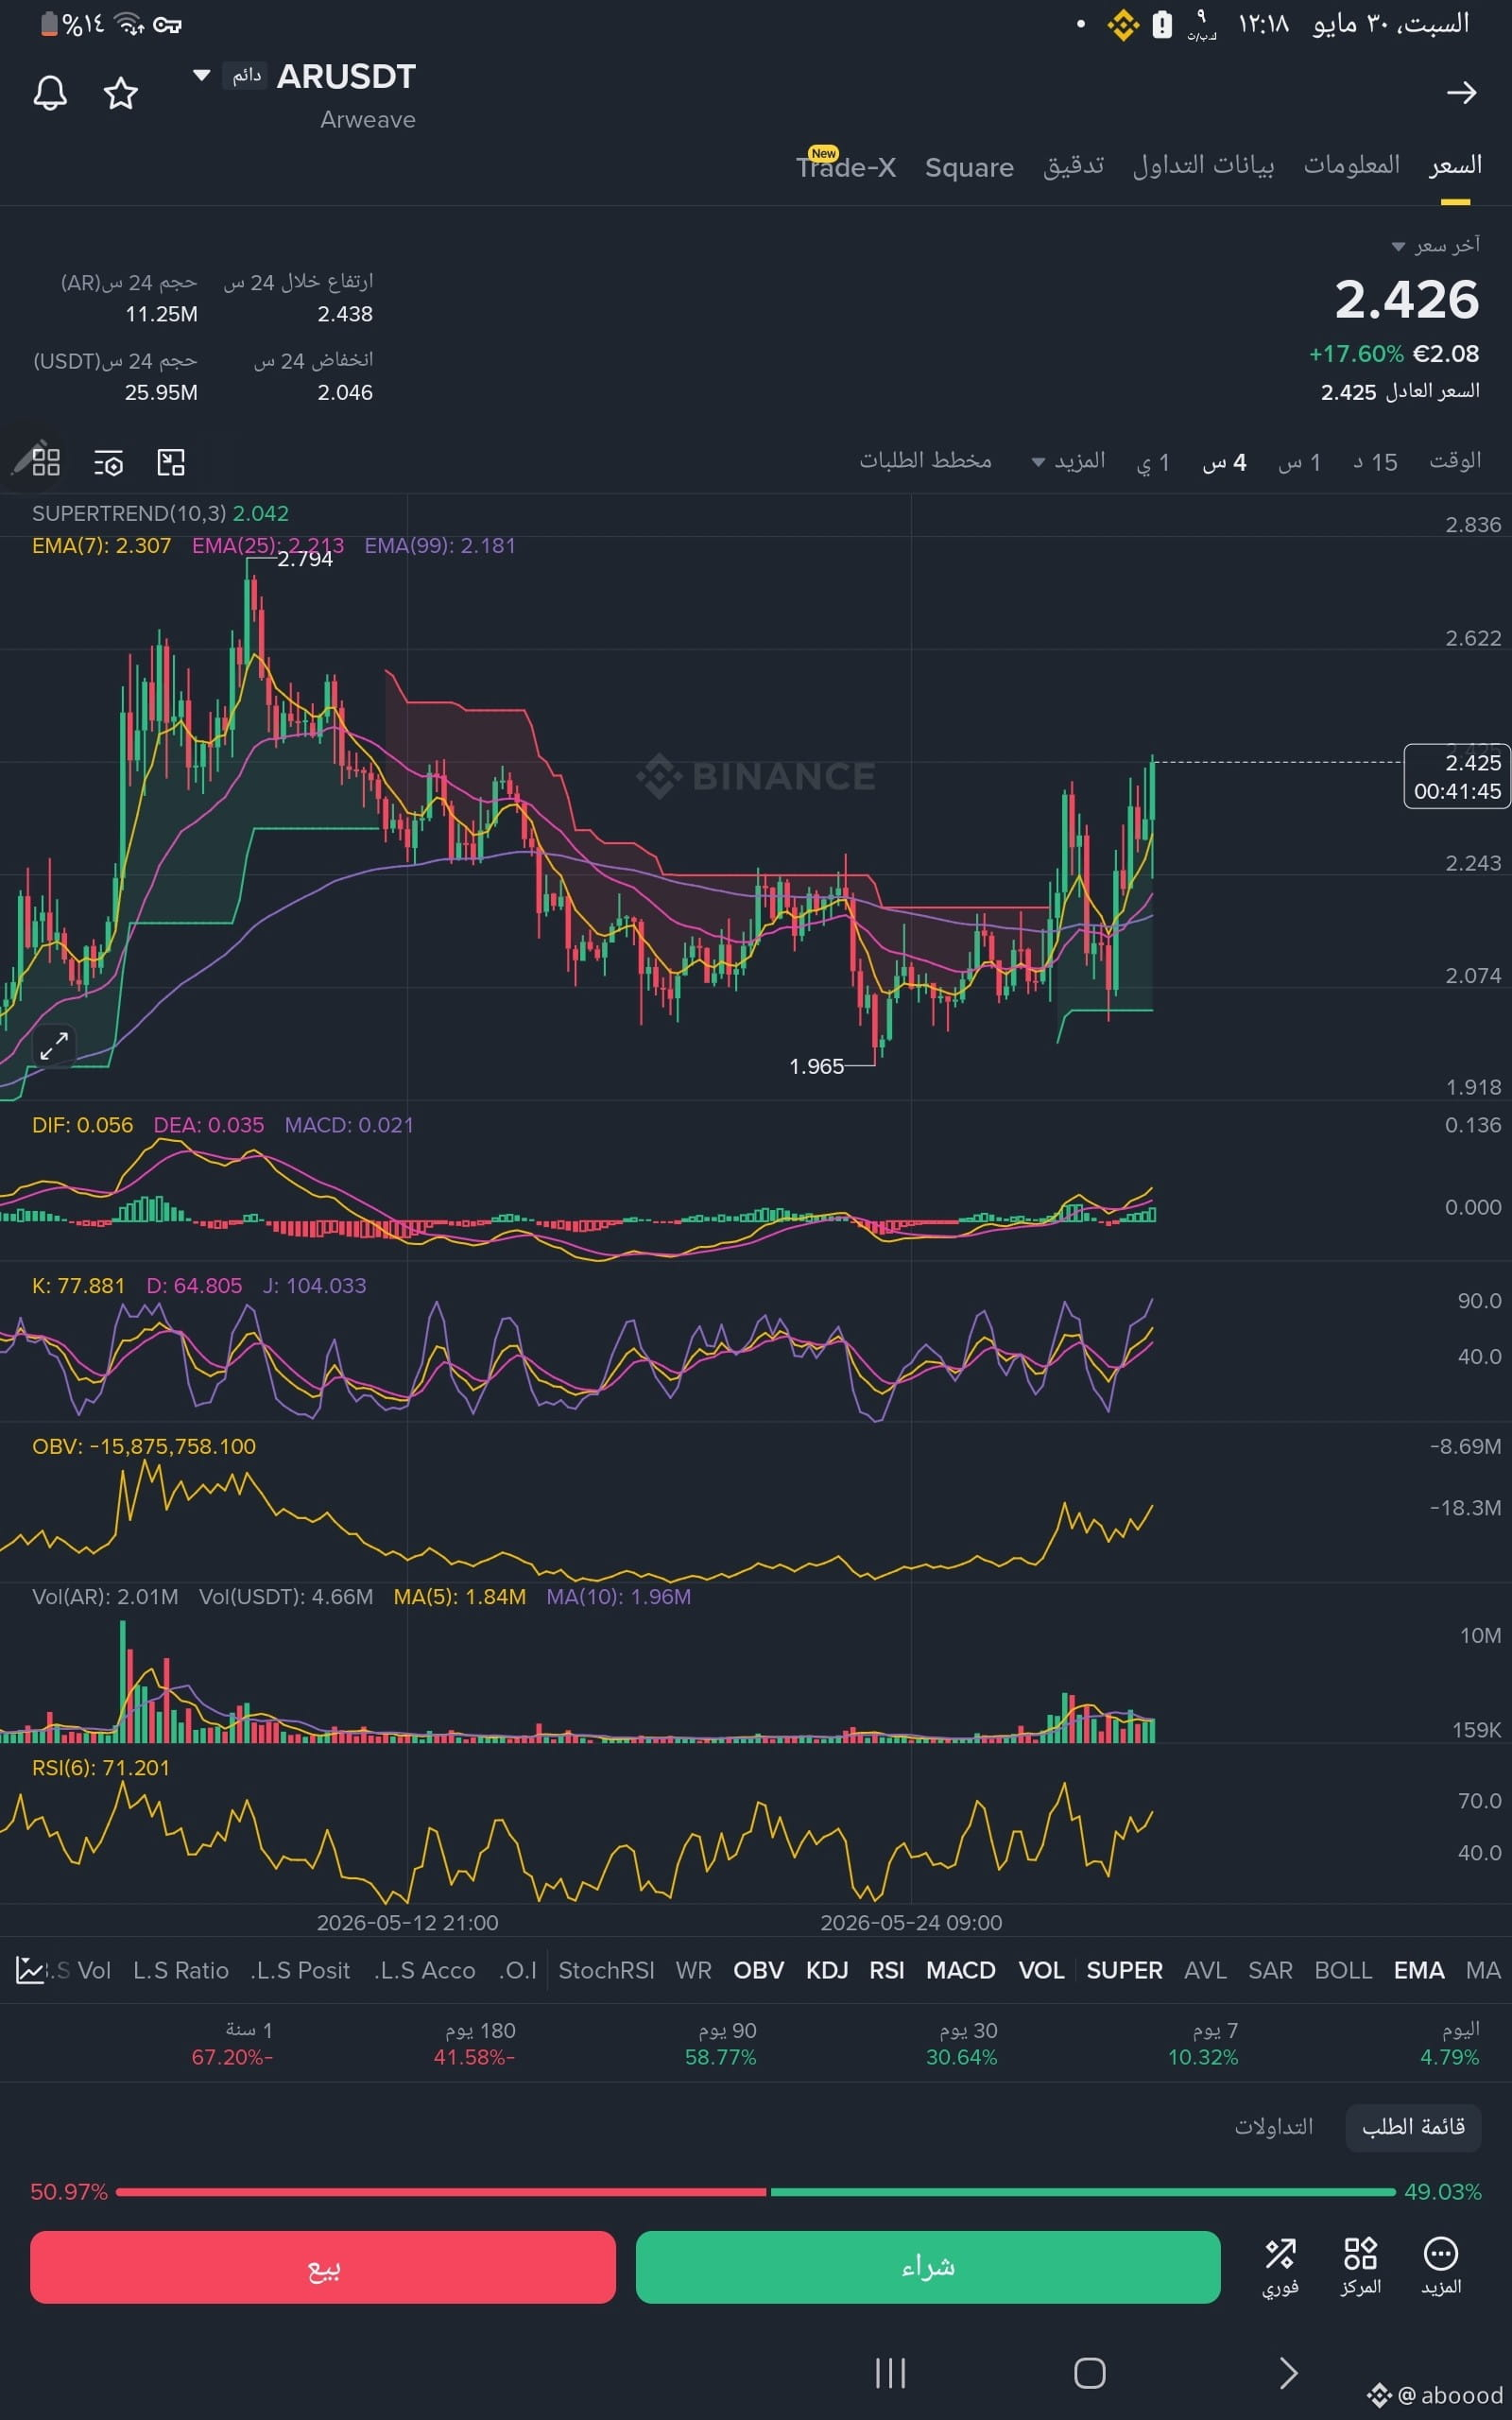1512x2420 pixels.
Task: Open landscape fullscreen chart icon
Action: (x=171, y=462)
